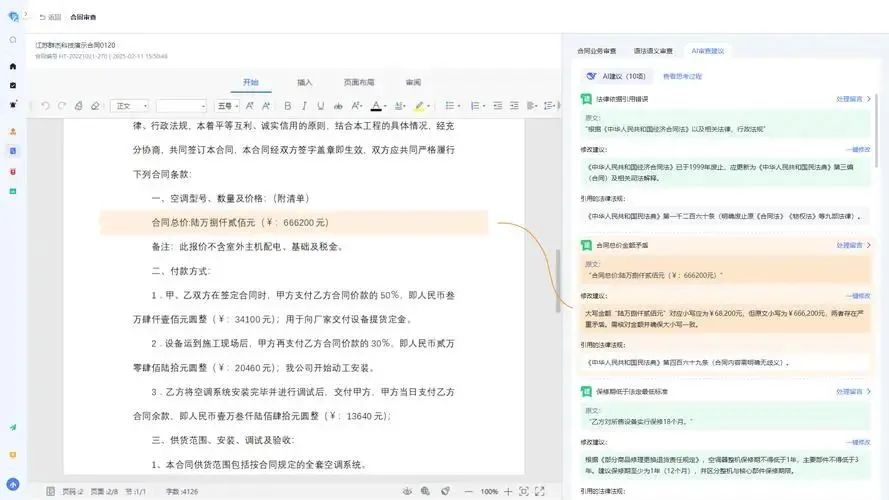Image resolution: width=889 pixels, height=500 pixels.
Task: Click the eye view icon in status bar
Action: click(x=407, y=491)
